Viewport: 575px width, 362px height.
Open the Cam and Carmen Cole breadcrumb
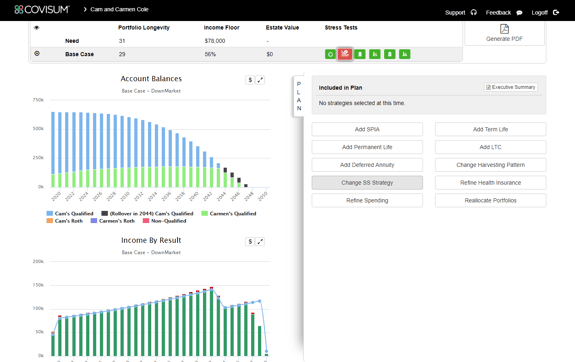click(x=119, y=10)
